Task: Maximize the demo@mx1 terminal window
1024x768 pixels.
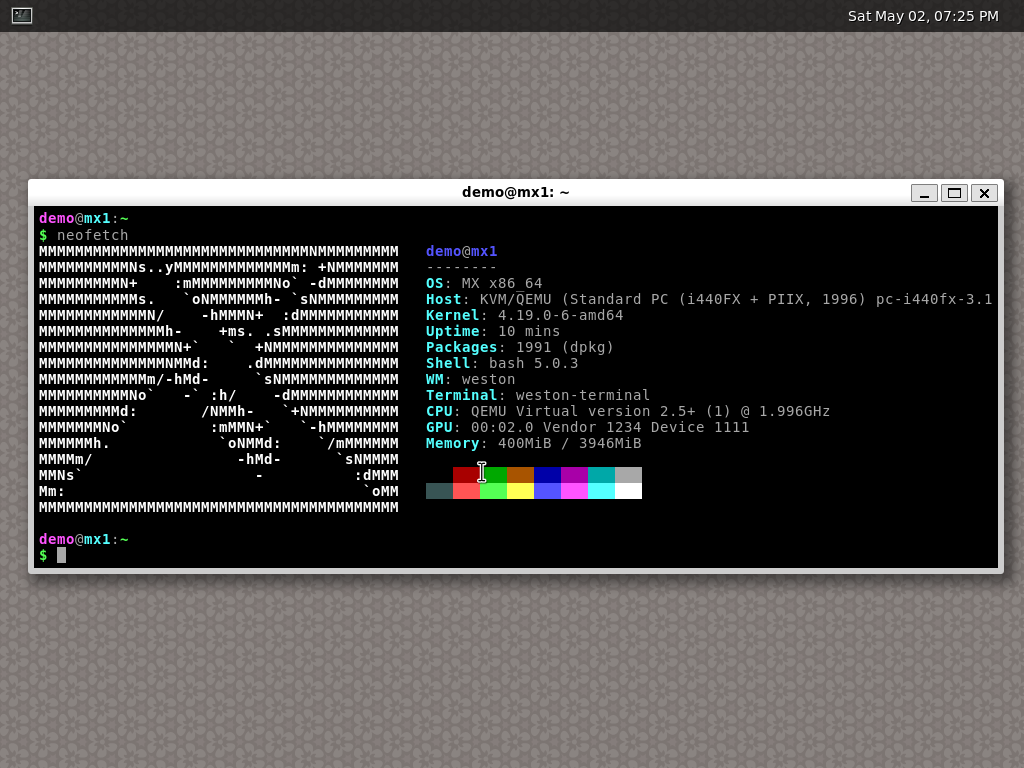Action: pos(954,193)
